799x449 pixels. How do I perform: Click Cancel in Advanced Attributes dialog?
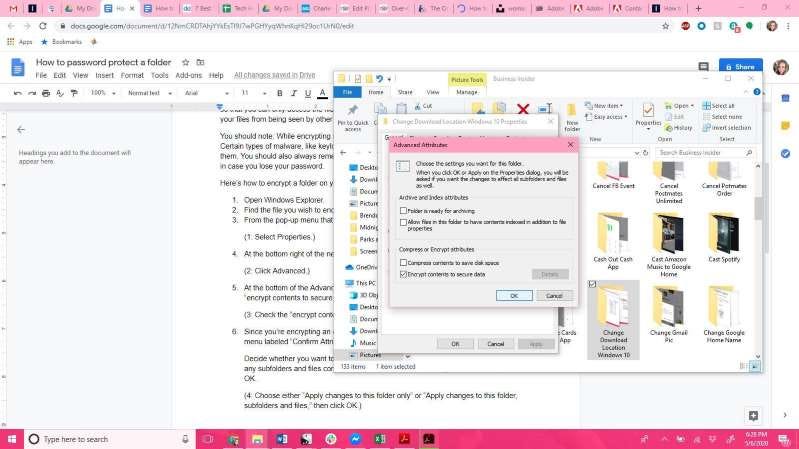[x=554, y=296]
